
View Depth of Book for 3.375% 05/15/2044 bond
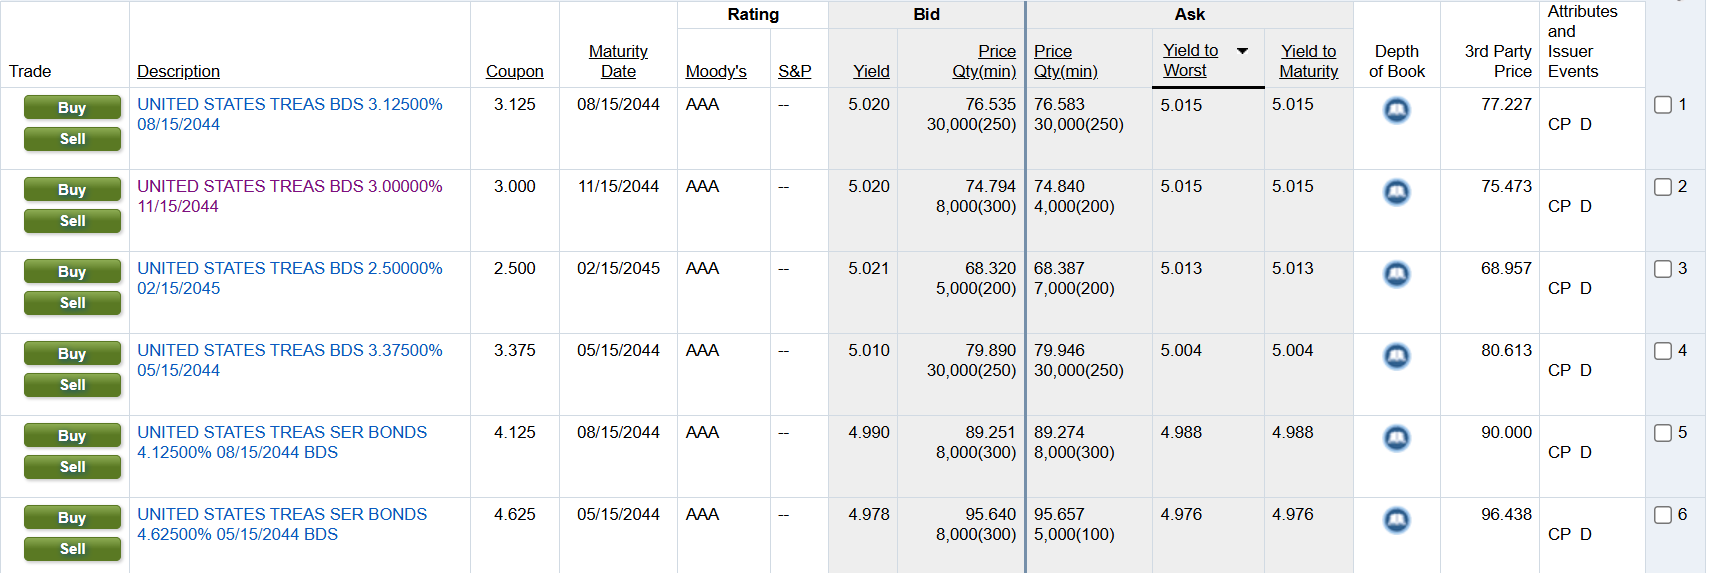click(x=1396, y=356)
